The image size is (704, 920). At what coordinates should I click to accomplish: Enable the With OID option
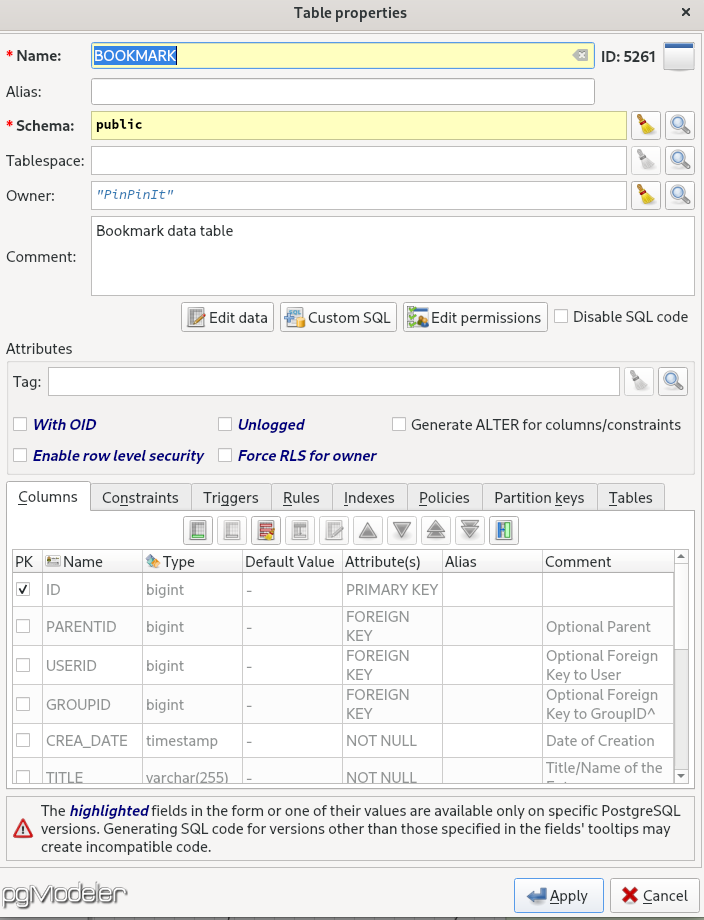(x=19, y=424)
